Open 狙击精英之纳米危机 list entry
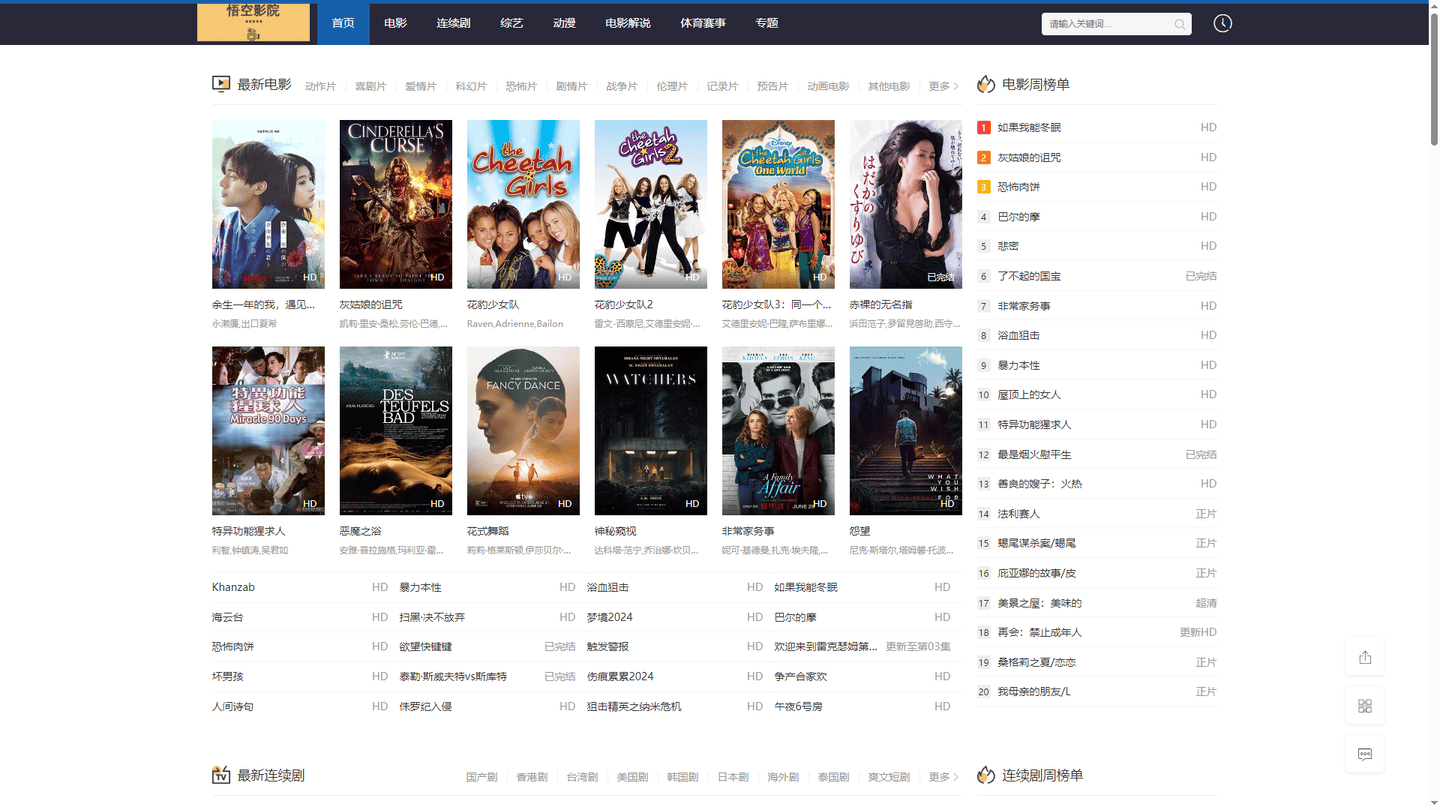The height and width of the screenshot is (810, 1440). (x=634, y=706)
